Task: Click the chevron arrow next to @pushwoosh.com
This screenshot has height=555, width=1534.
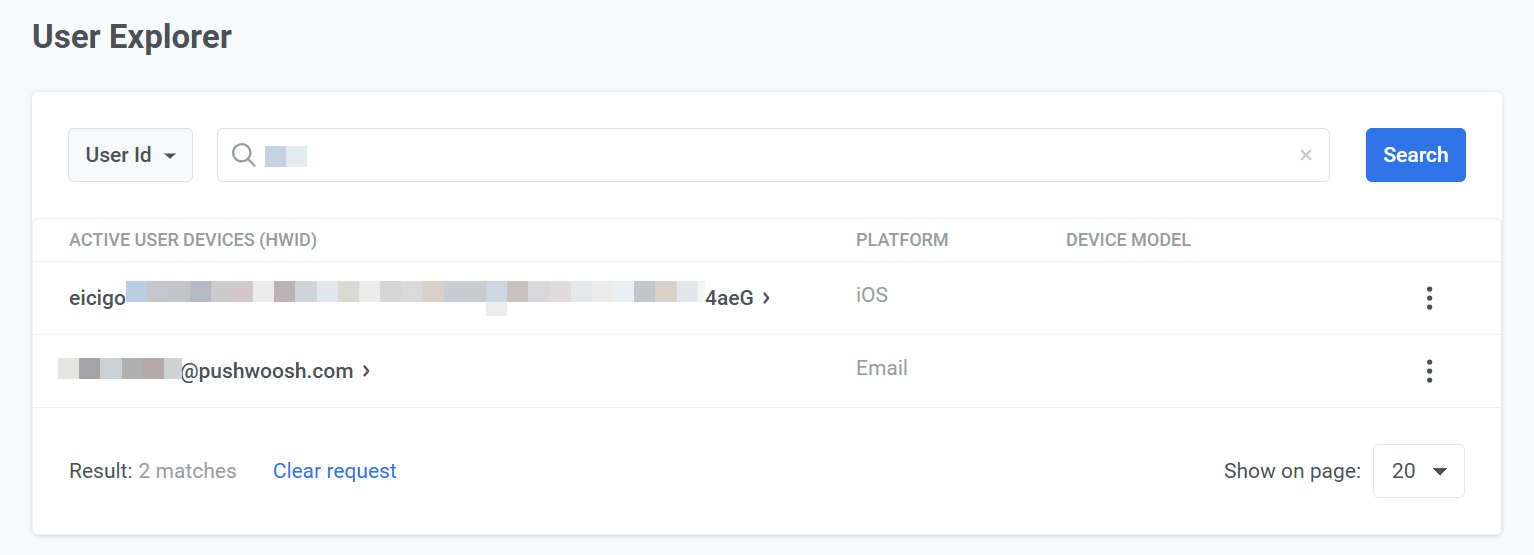Action: point(366,371)
